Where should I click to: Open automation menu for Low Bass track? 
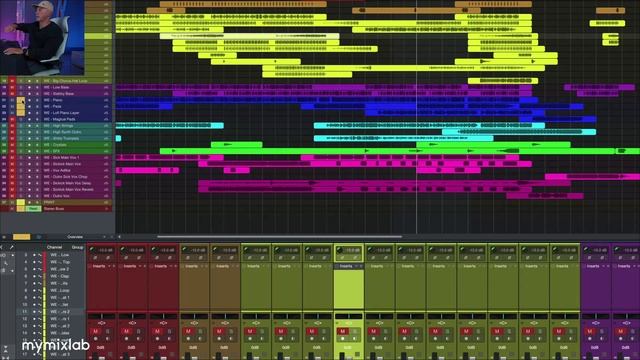pos(106,87)
